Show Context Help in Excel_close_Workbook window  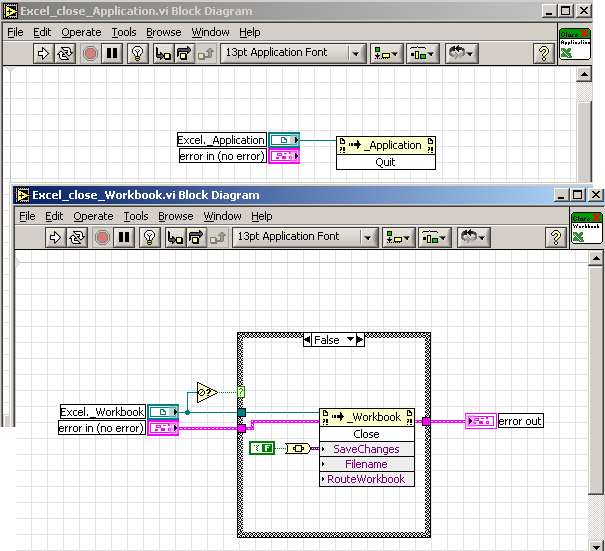[556, 237]
